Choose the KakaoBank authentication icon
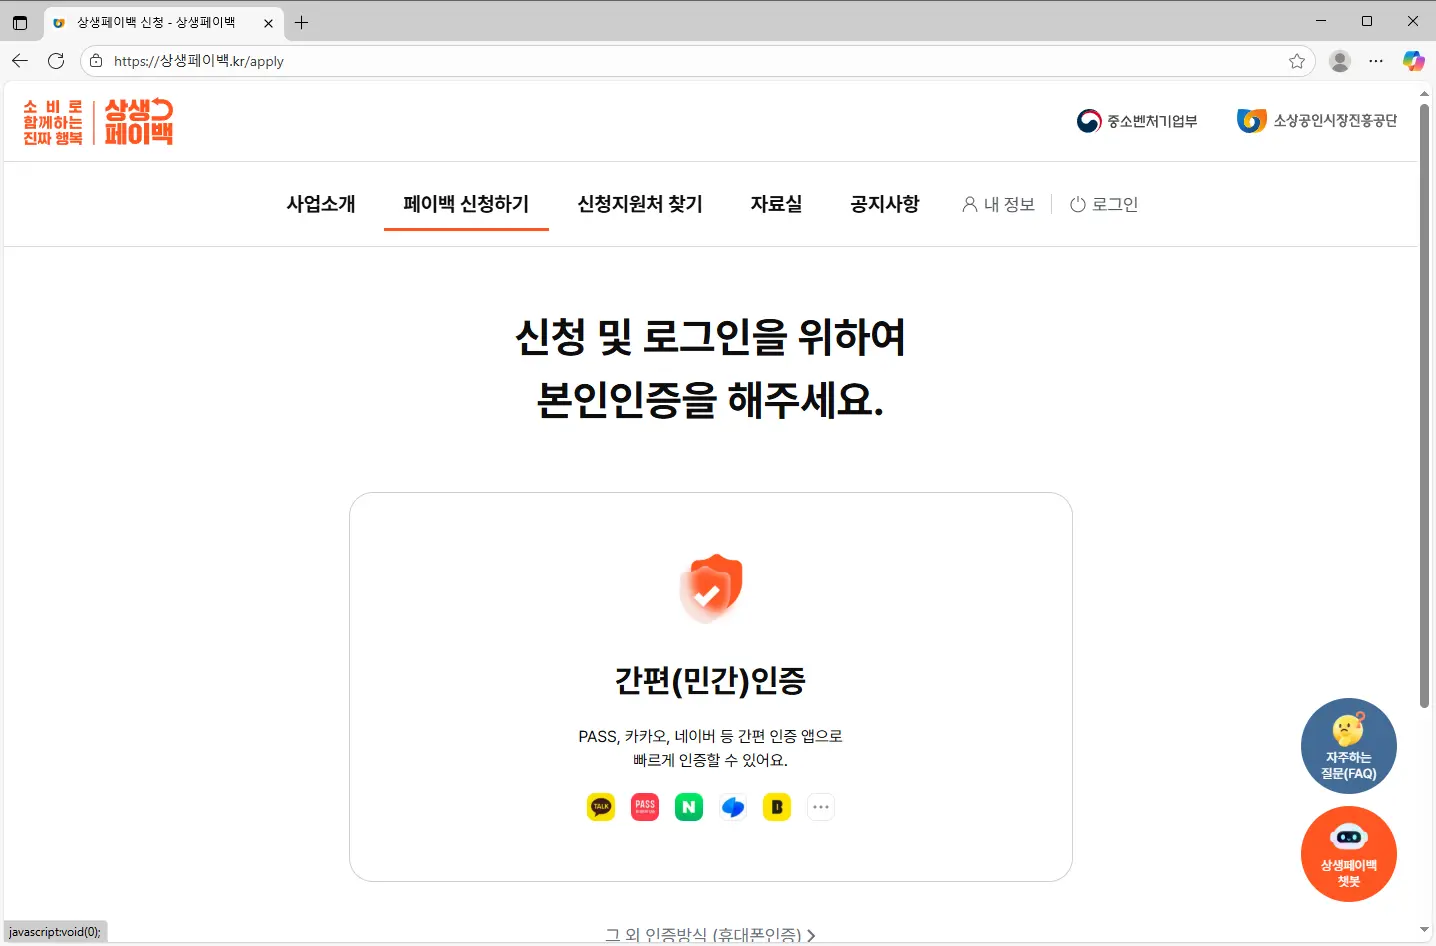This screenshot has width=1436, height=946. [x=777, y=807]
